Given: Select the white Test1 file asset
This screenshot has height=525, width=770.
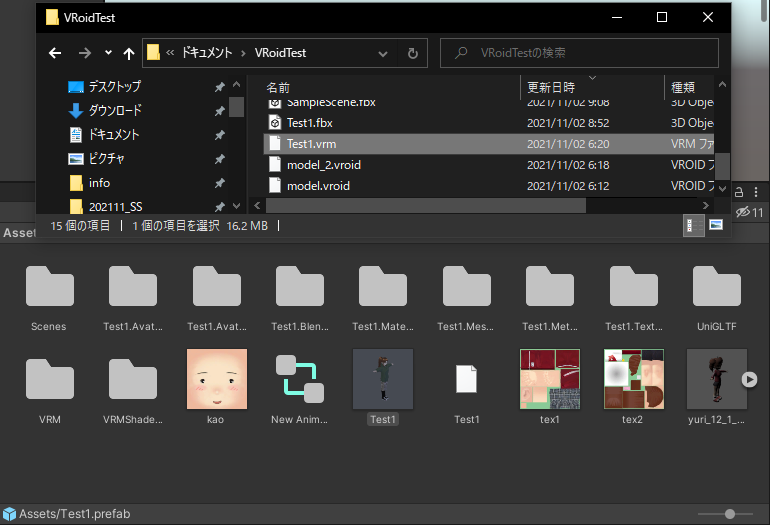Looking at the screenshot, I should click(467, 380).
